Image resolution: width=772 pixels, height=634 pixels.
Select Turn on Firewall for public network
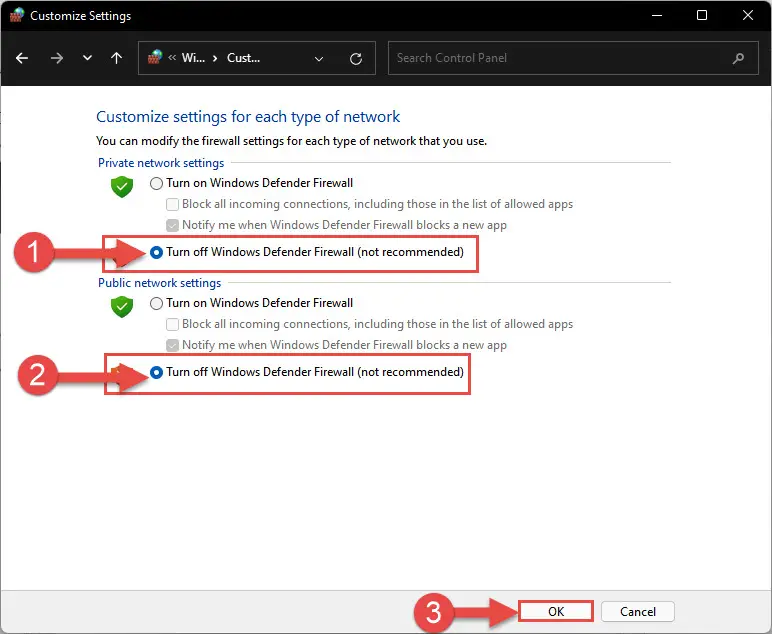(x=251, y=303)
